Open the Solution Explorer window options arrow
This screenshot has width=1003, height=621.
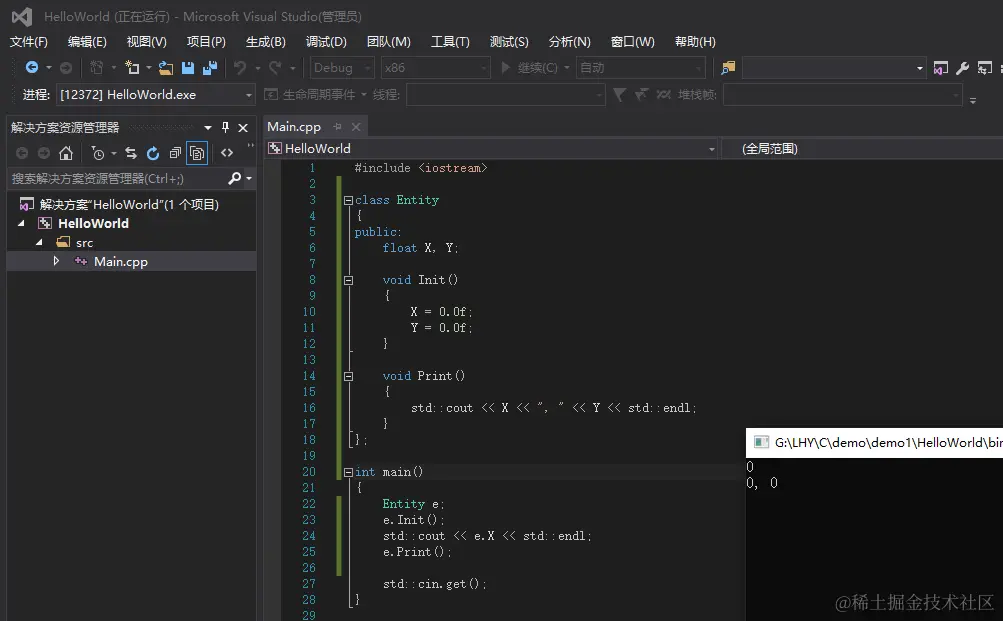point(207,127)
